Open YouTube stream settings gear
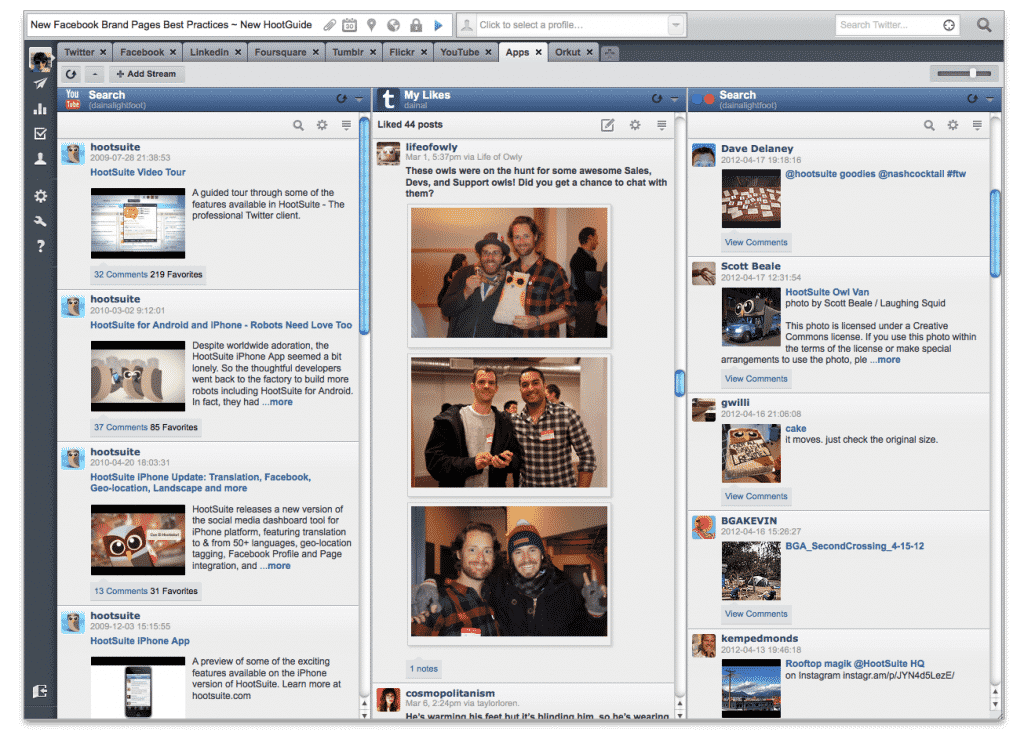 click(x=322, y=125)
